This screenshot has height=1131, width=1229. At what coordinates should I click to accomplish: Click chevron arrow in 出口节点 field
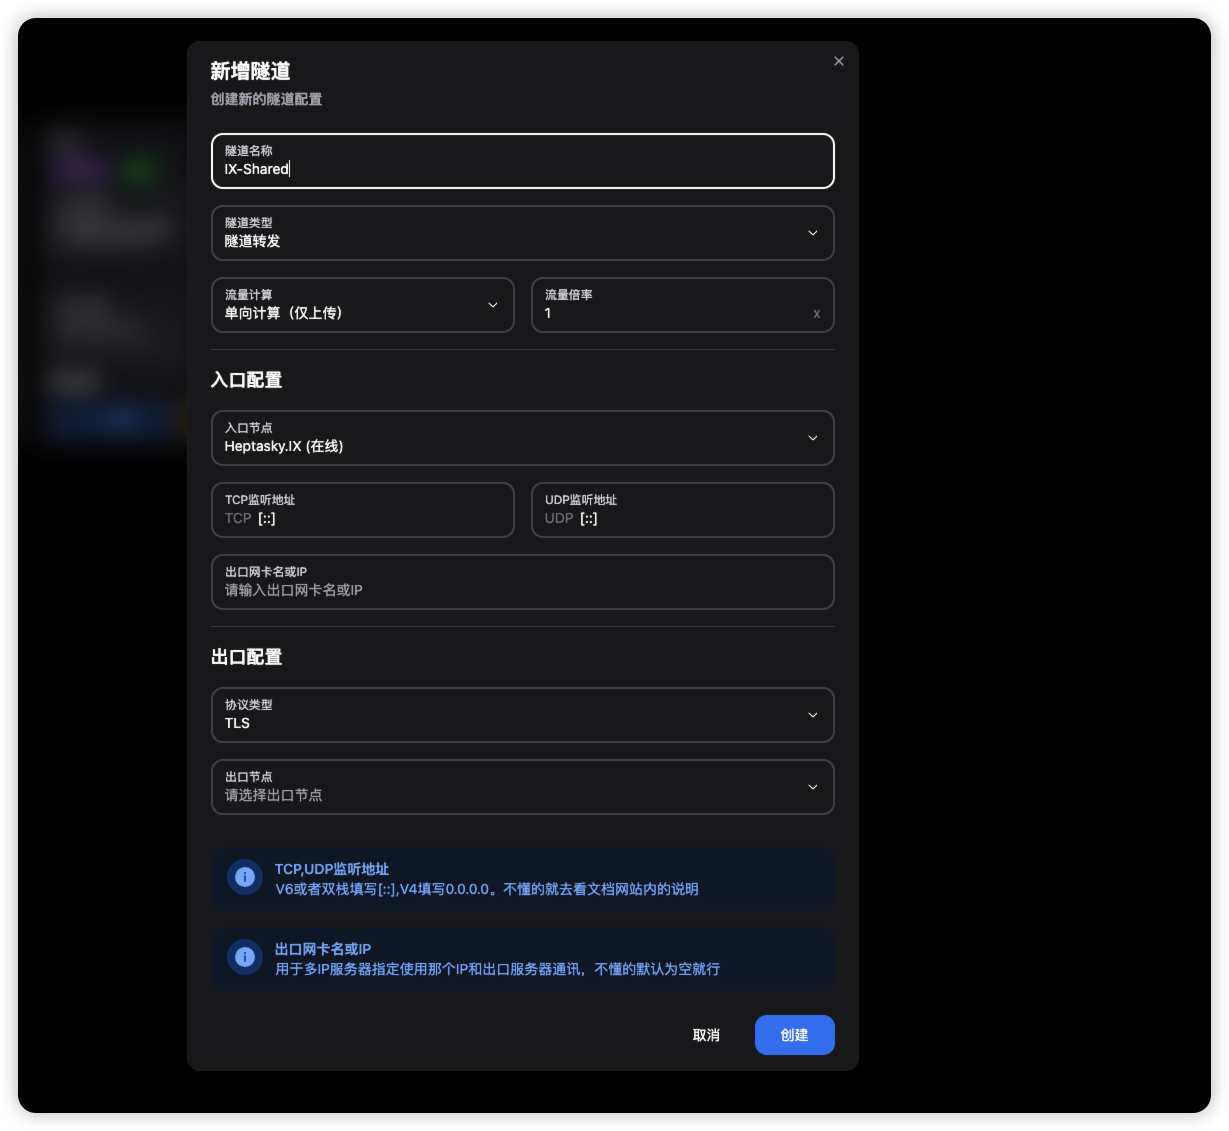pos(812,787)
